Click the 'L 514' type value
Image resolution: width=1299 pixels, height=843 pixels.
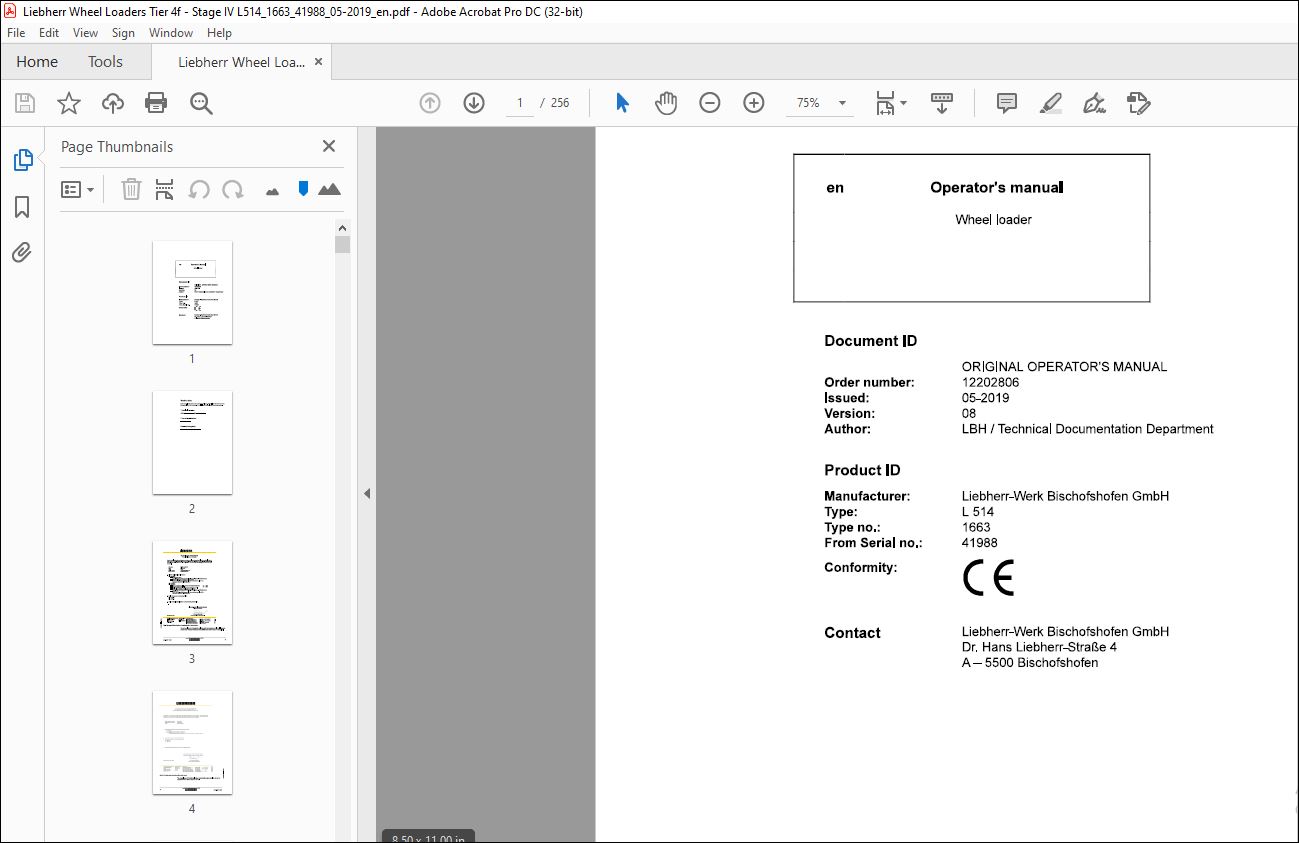tap(978, 512)
